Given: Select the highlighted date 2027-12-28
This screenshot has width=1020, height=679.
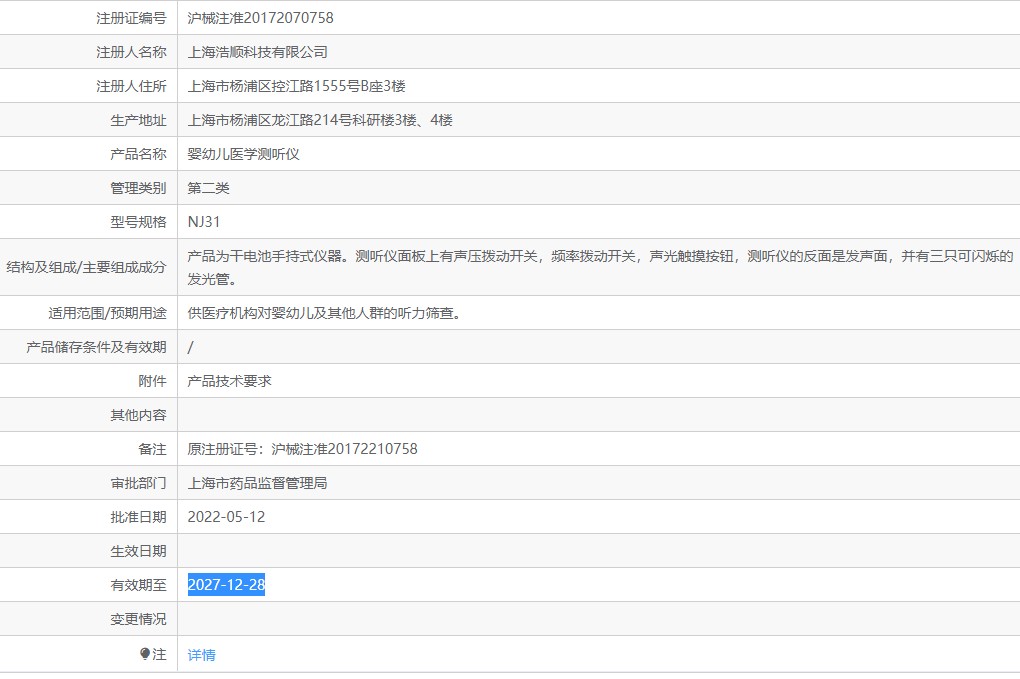Looking at the screenshot, I should tap(226, 585).
